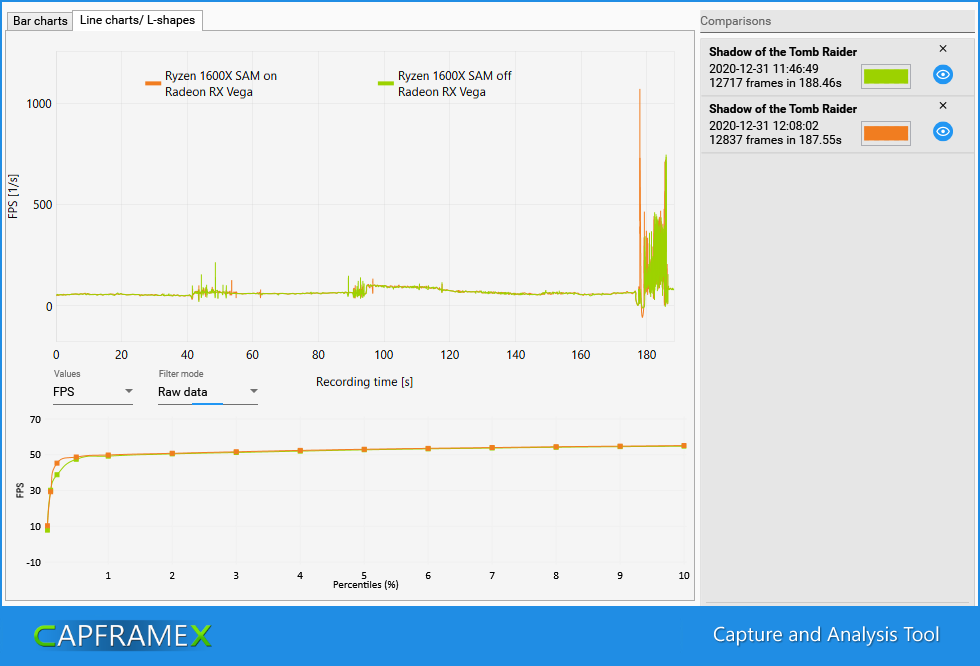The image size is (980, 666).
Task: Toggle visibility of the 11:46:49 benchmark run
Action: 942,75
